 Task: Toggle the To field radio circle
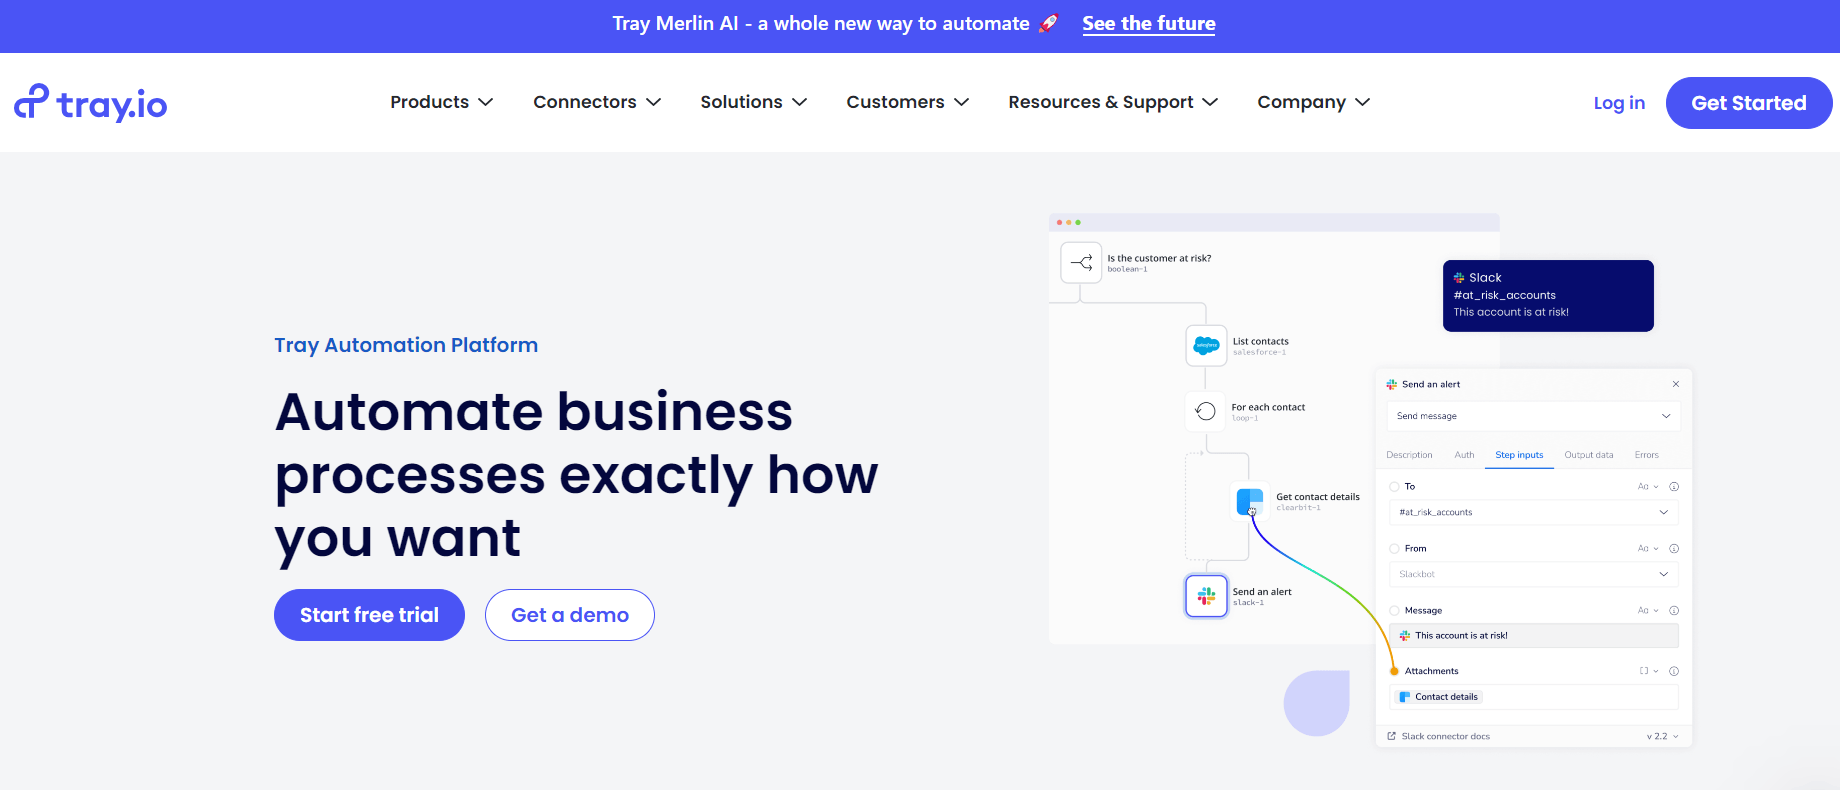pos(1394,487)
